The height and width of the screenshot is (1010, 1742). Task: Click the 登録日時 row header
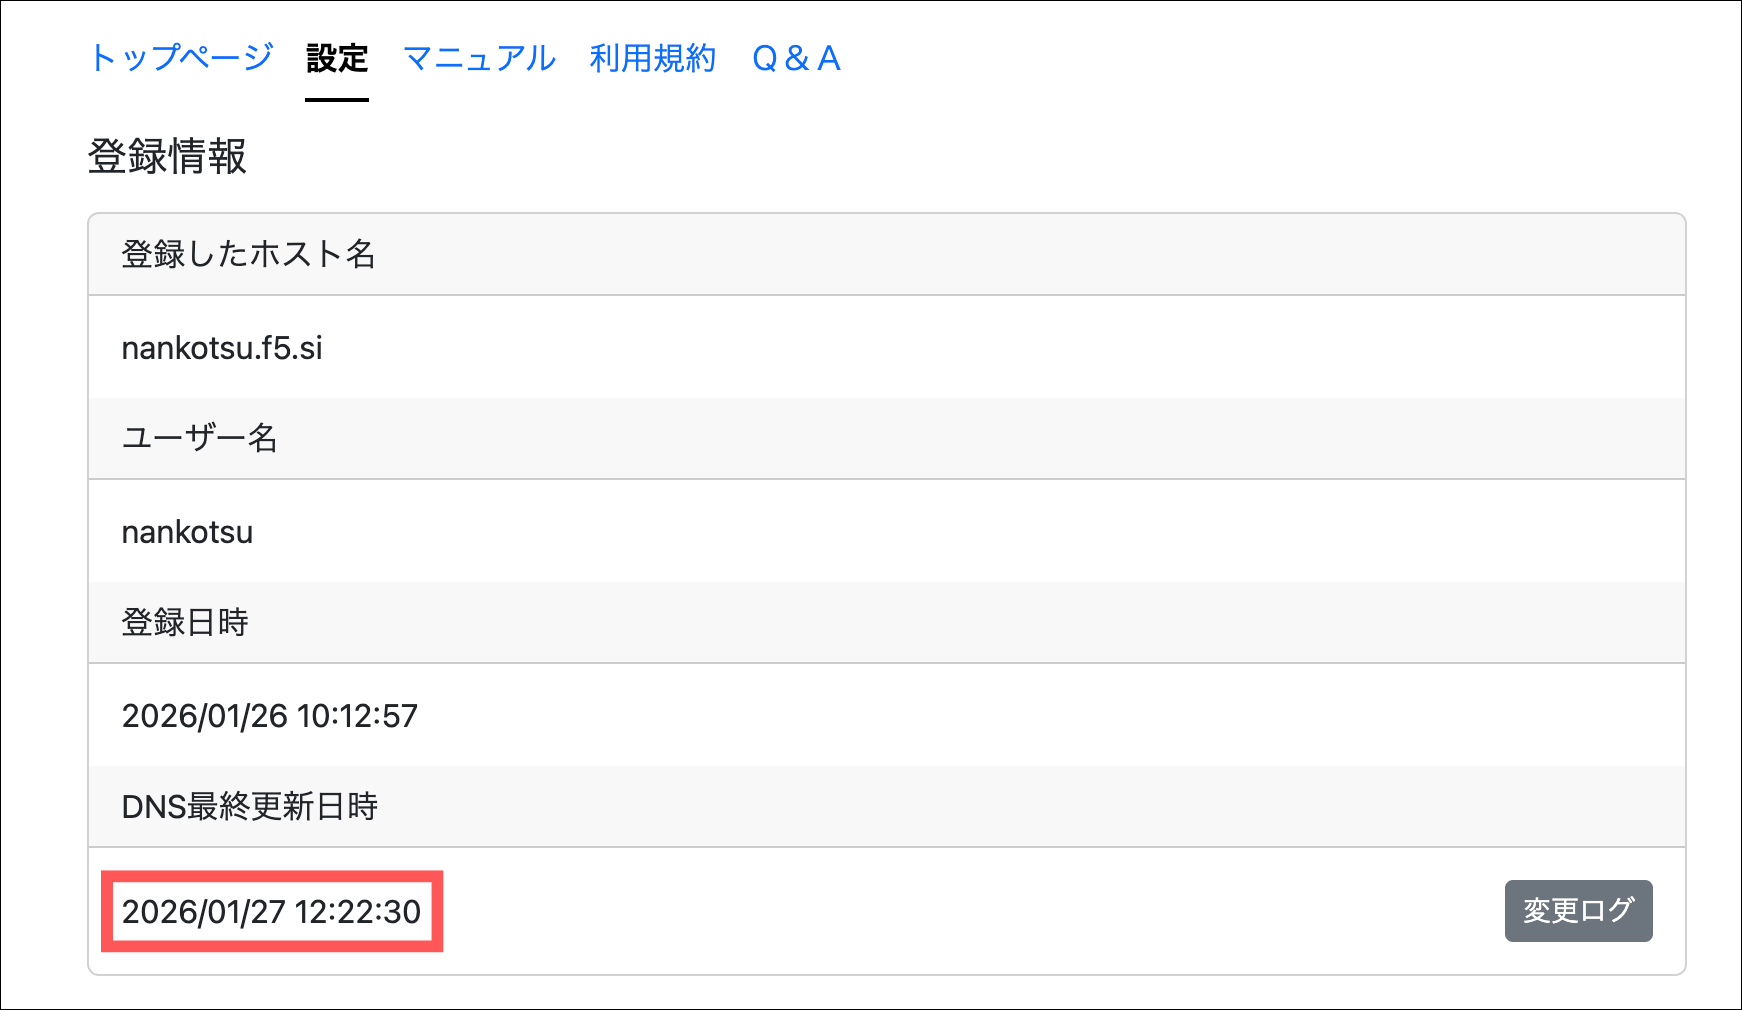coord(185,622)
